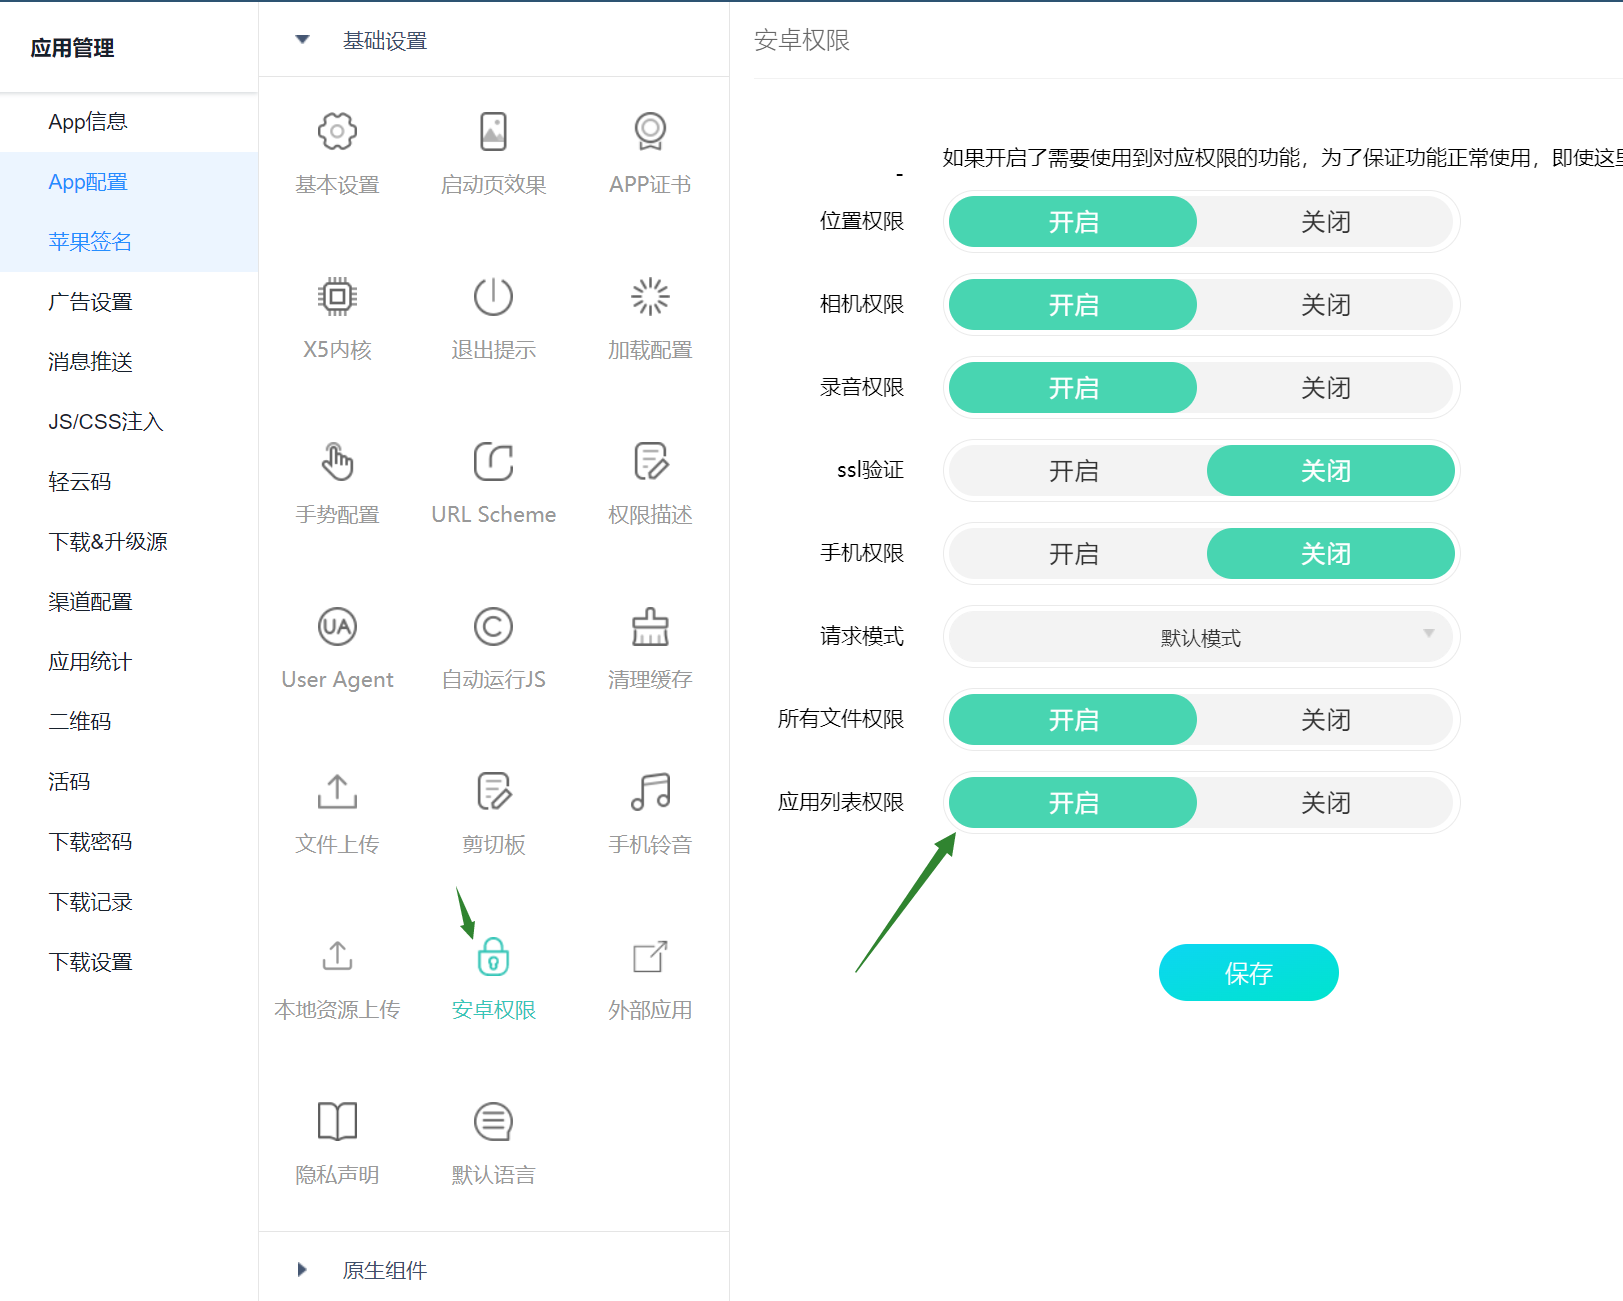Open the 安卓权限 lock icon
This screenshot has height=1301, width=1623.
point(493,957)
